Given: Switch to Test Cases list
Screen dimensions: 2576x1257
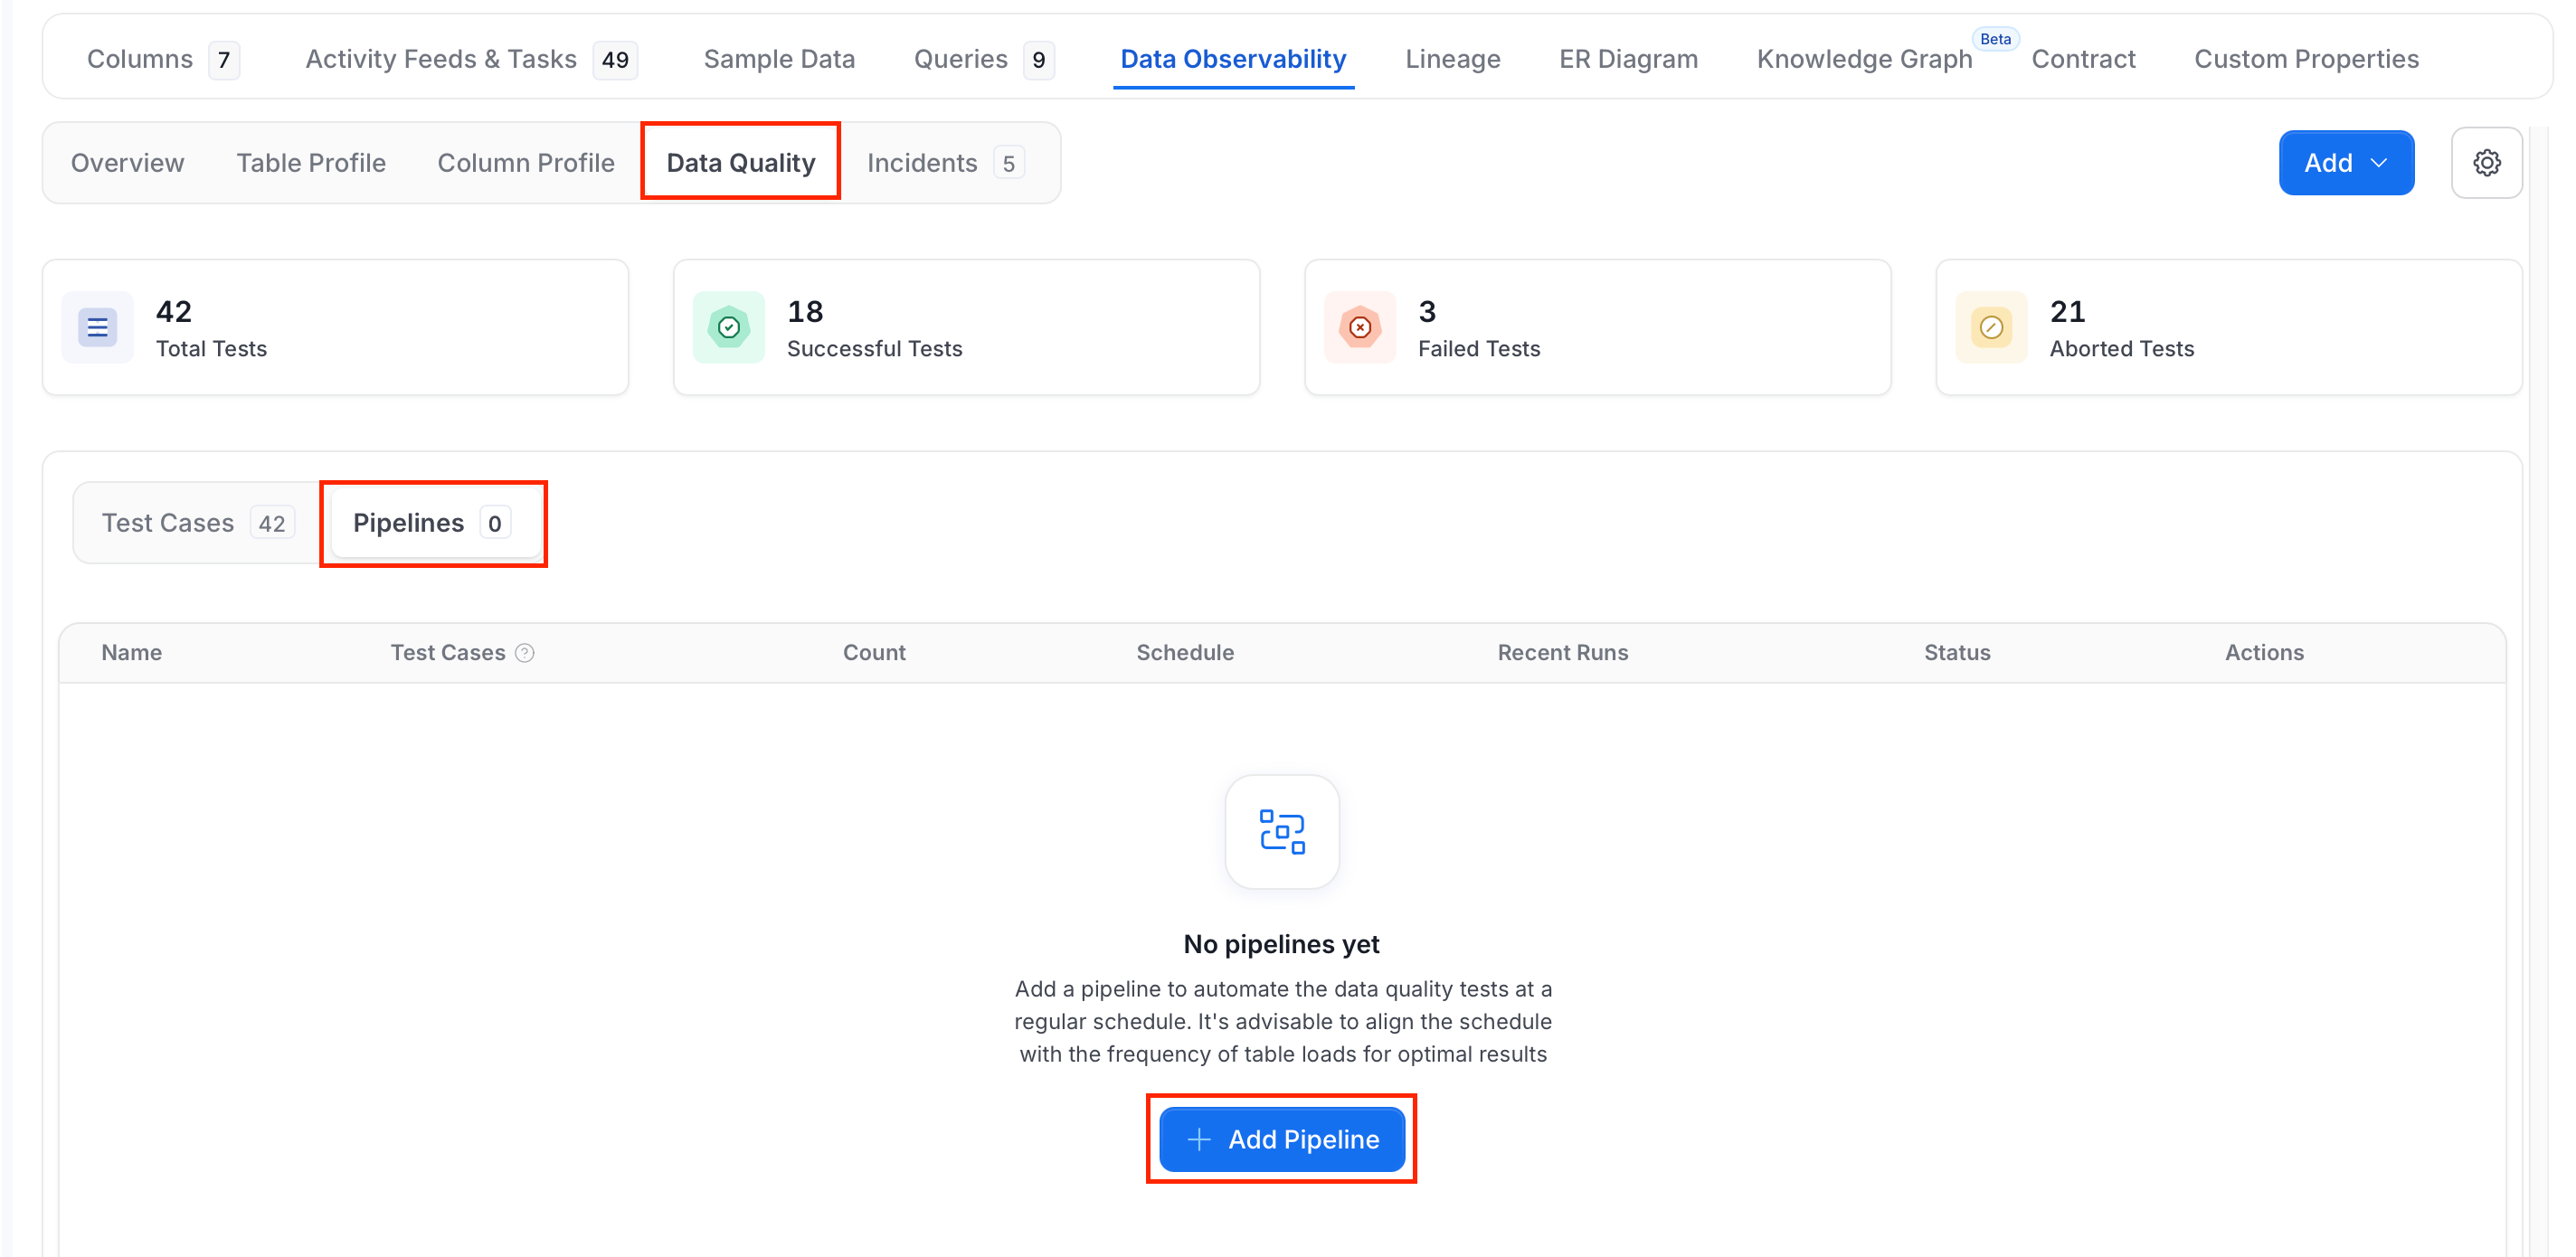Looking at the screenshot, I should pos(197,523).
